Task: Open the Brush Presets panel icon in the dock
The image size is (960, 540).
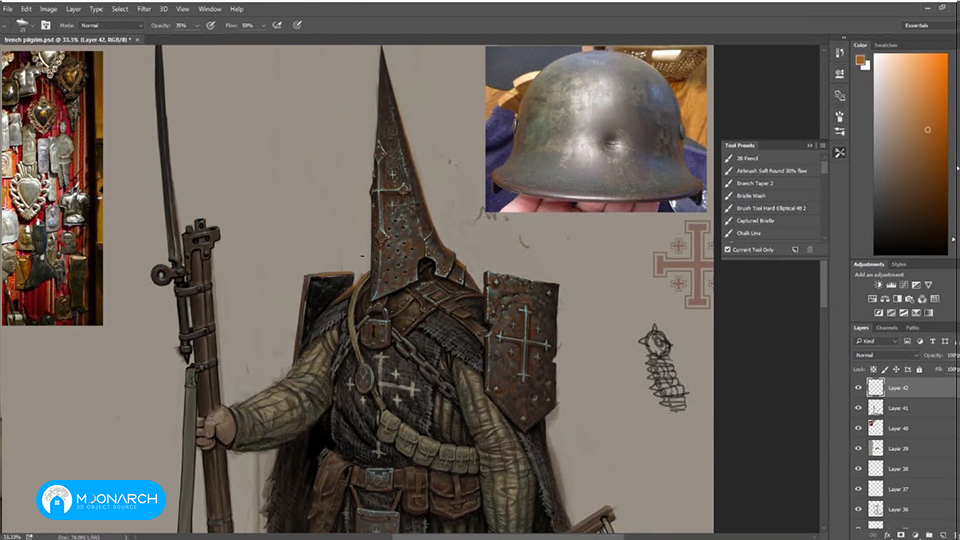Action: 839,74
